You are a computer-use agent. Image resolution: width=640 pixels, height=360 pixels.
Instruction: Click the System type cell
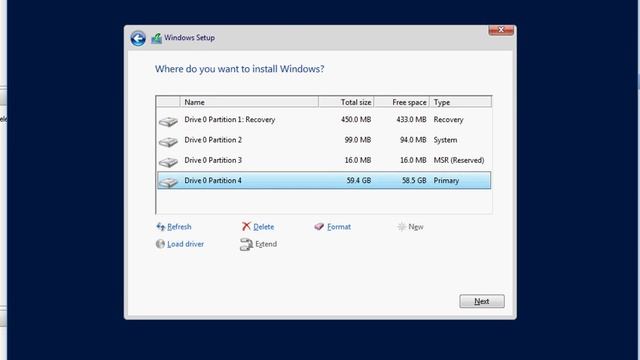click(445, 140)
